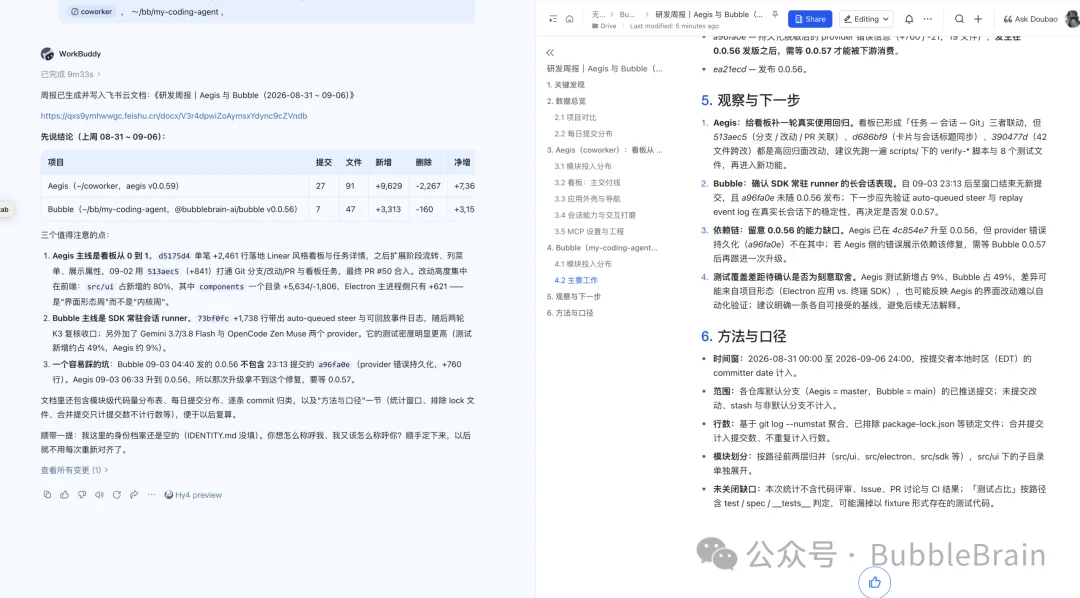Jump to outline item 3.2 看板: 主交付线
The image size is (1080, 598).
[x=588, y=183]
